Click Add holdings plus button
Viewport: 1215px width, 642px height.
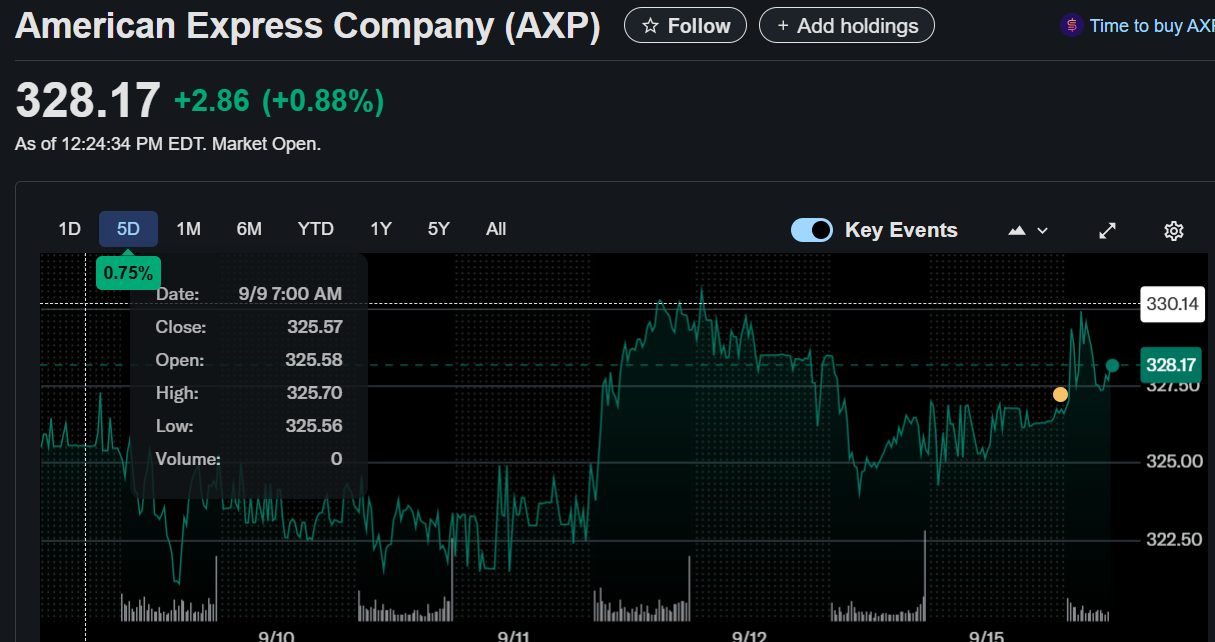846,26
